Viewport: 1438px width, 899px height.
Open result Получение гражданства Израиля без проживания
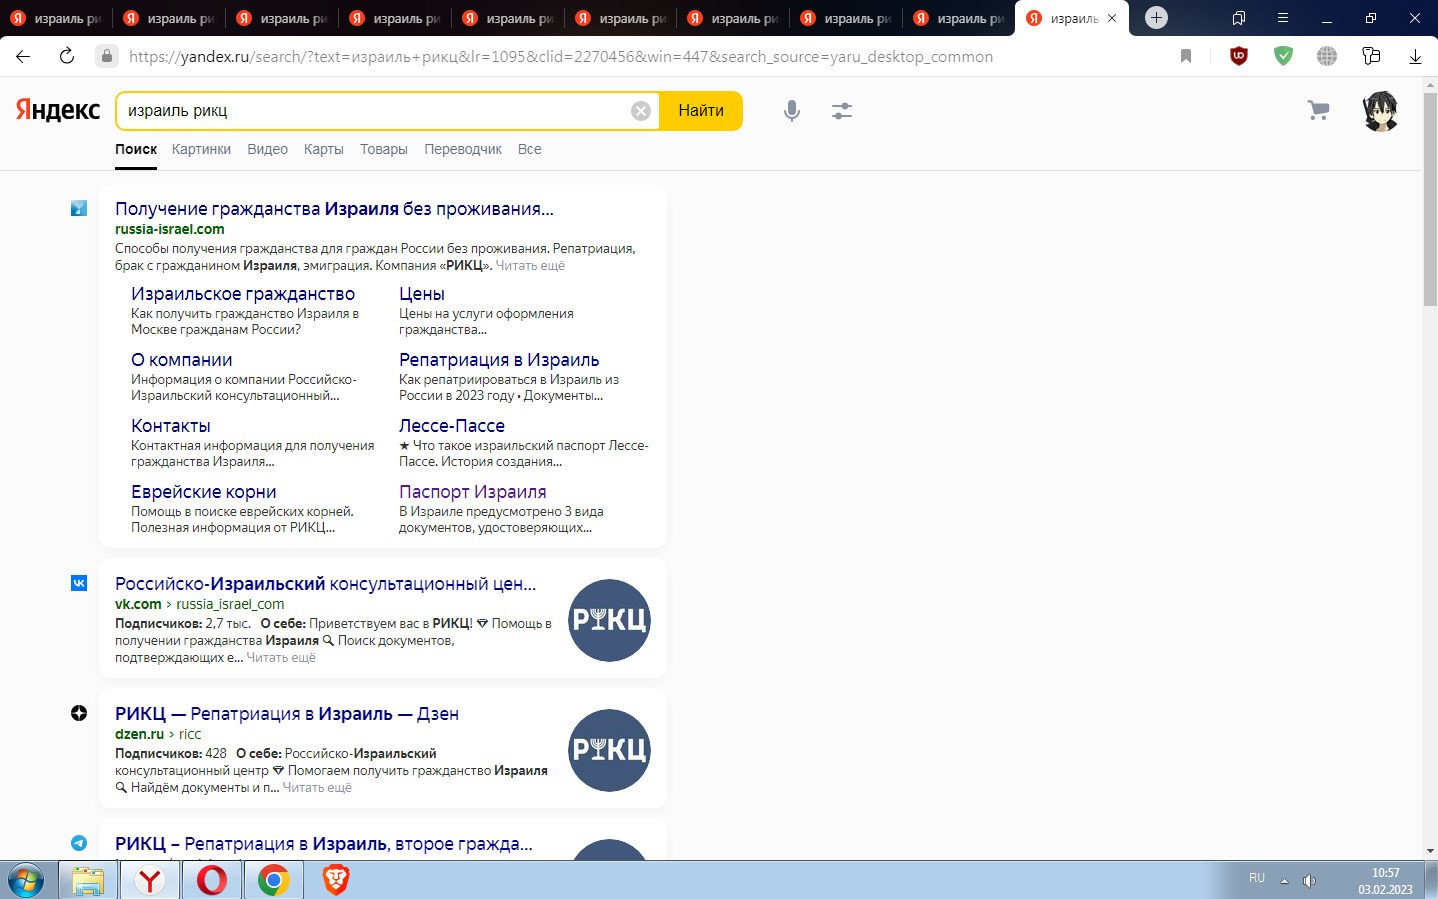coord(334,208)
